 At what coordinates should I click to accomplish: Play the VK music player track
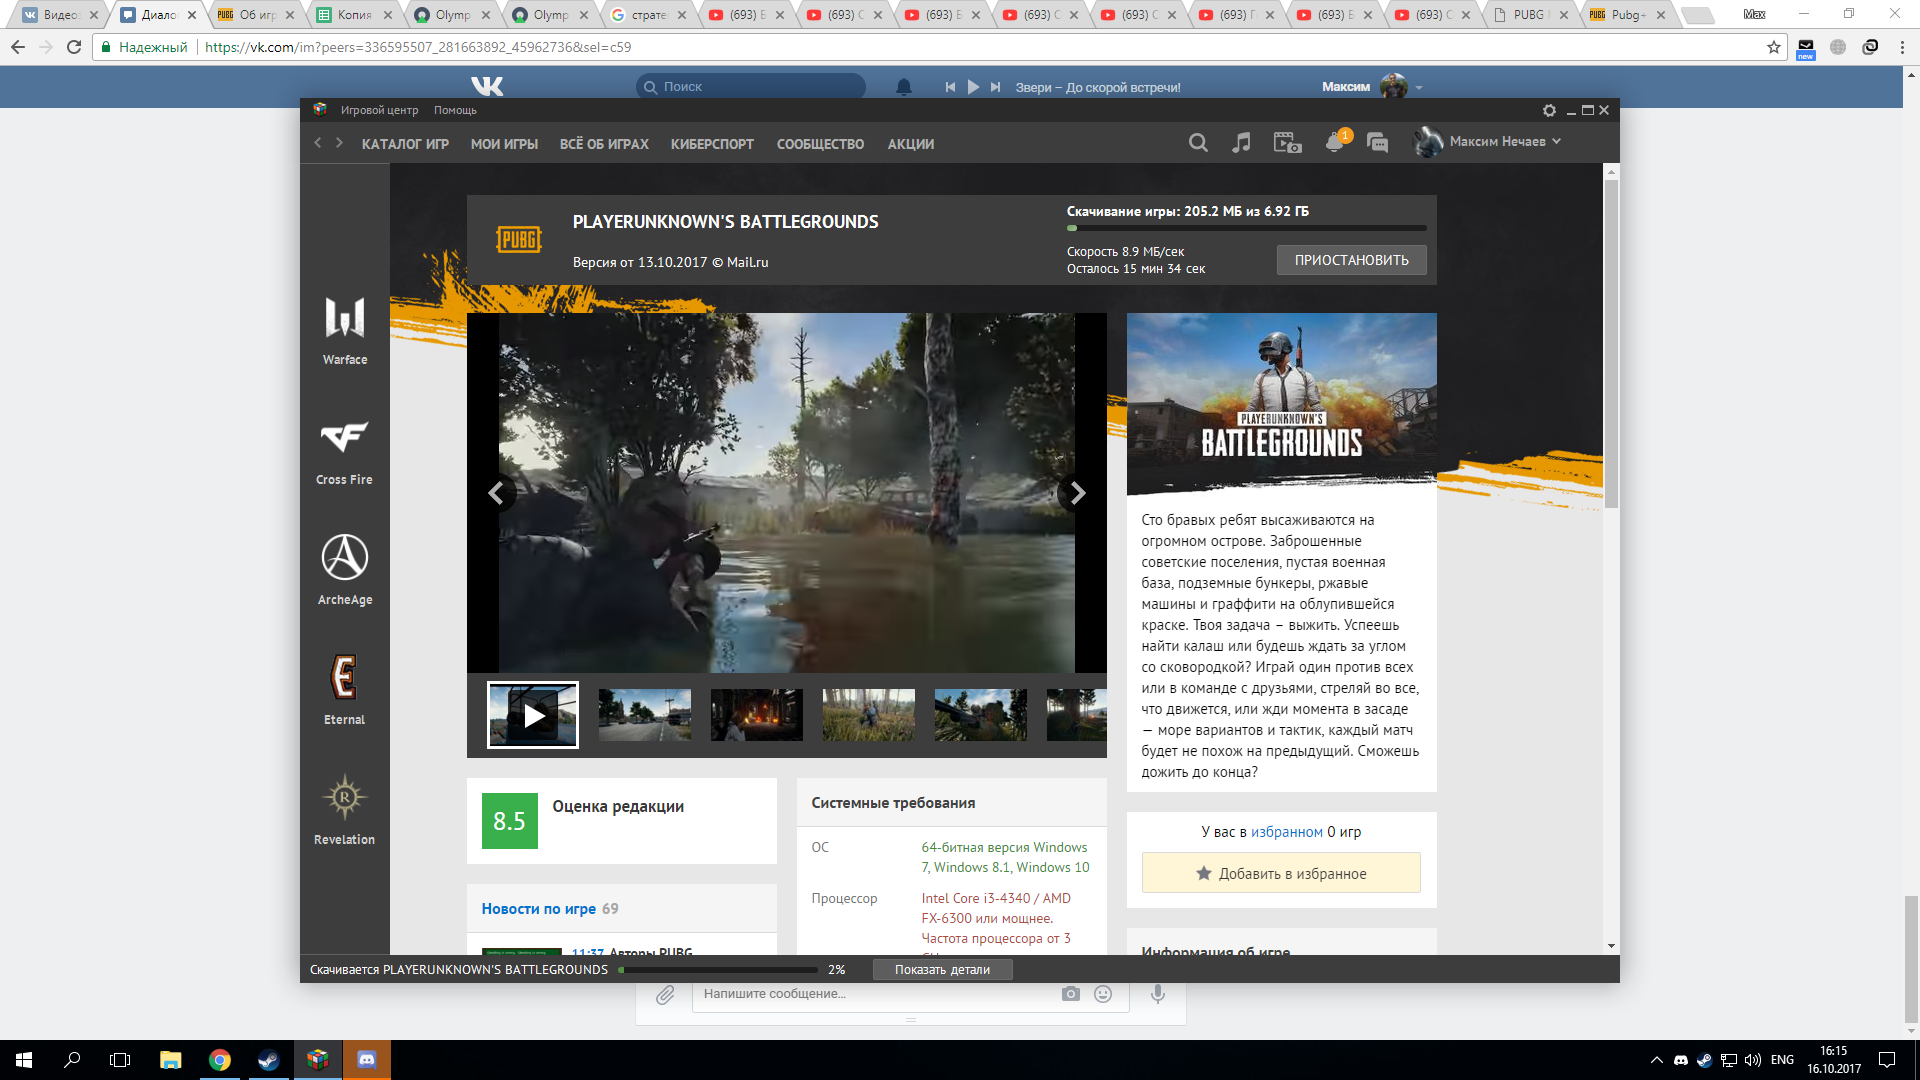pos(973,87)
